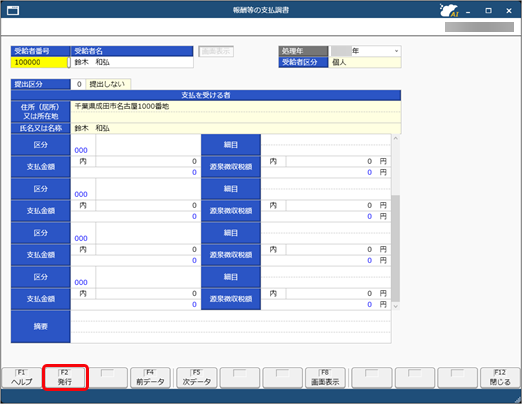This screenshot has width=522, height=404.
Task: Click the window system menu icon
Action: (13, 10)
